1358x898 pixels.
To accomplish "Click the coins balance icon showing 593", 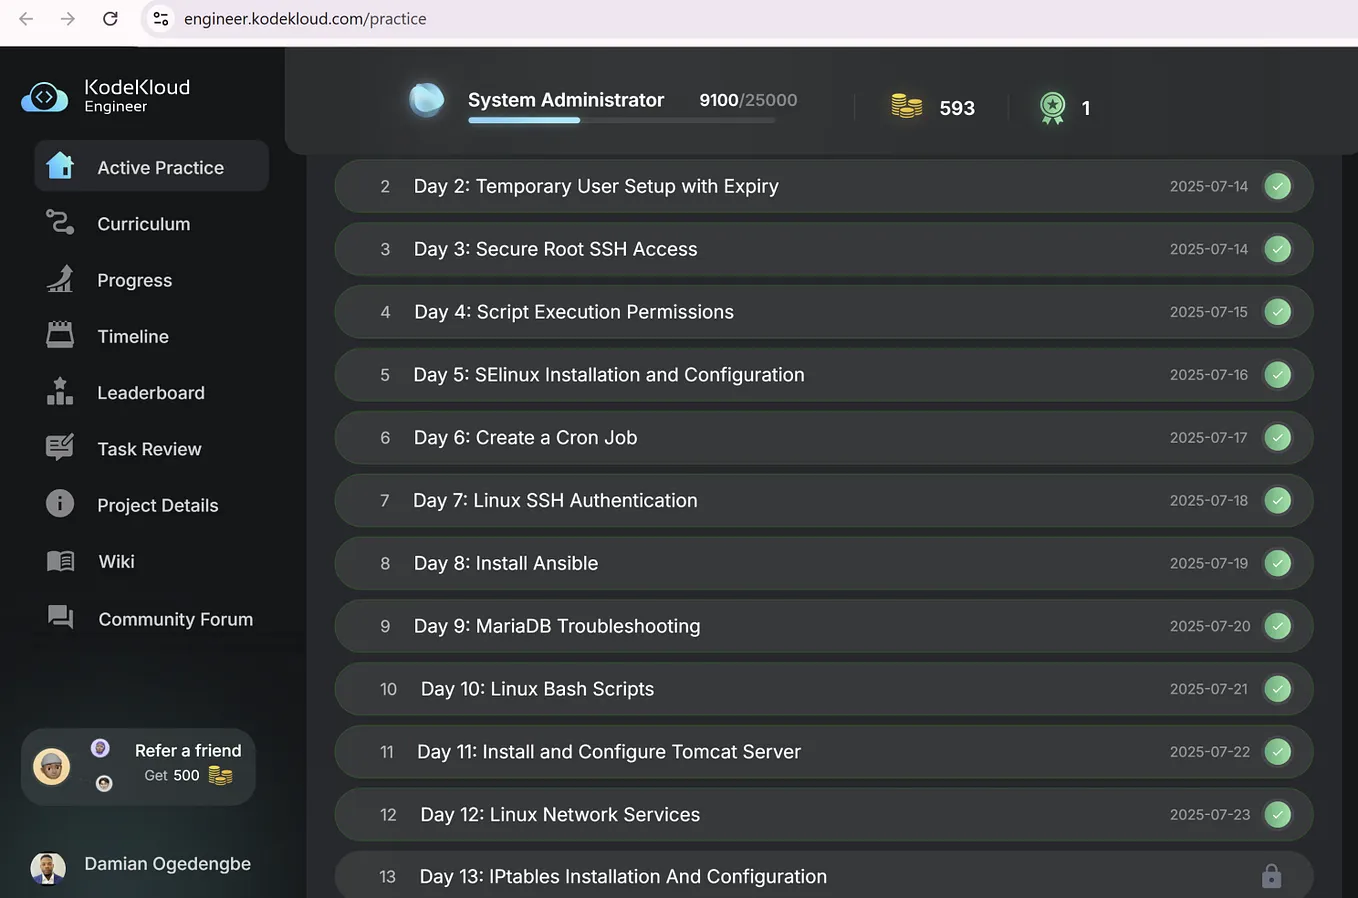I will tap(906, 107).
